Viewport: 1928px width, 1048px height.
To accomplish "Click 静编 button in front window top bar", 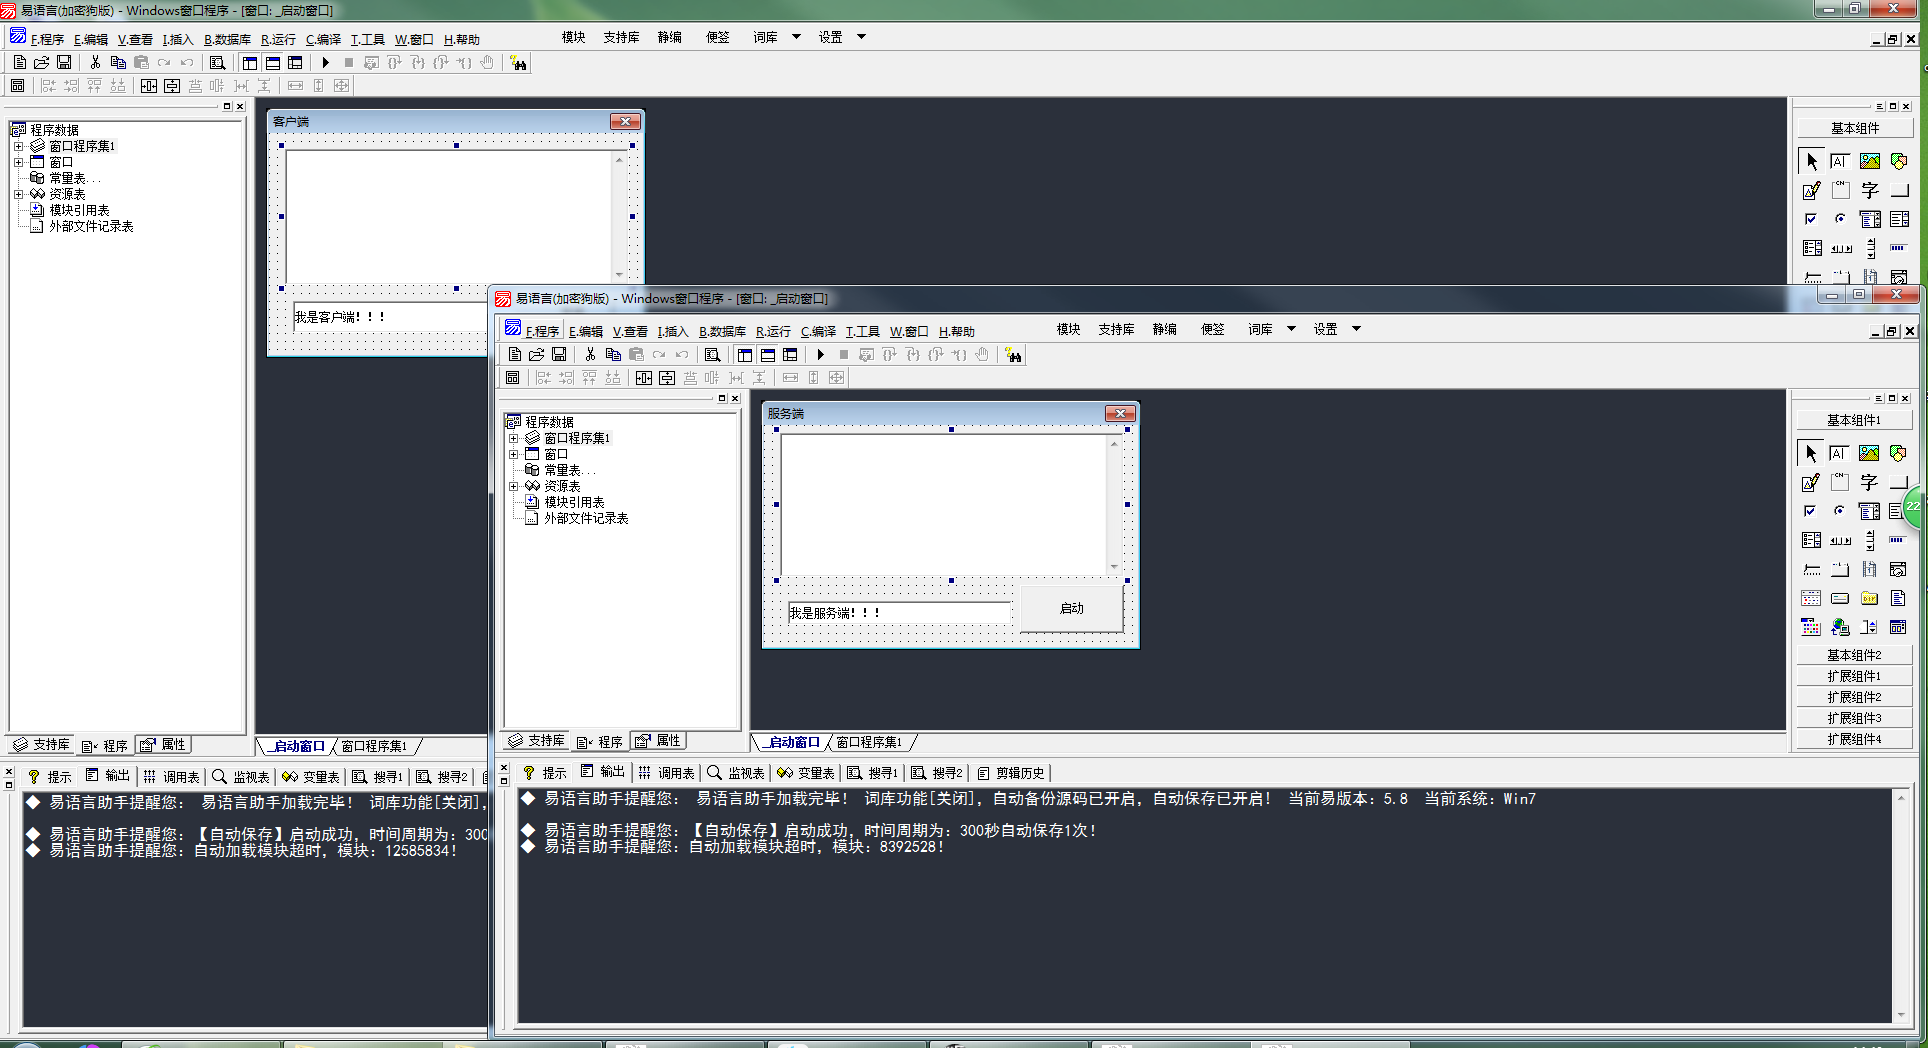I will click(1164, 329).
